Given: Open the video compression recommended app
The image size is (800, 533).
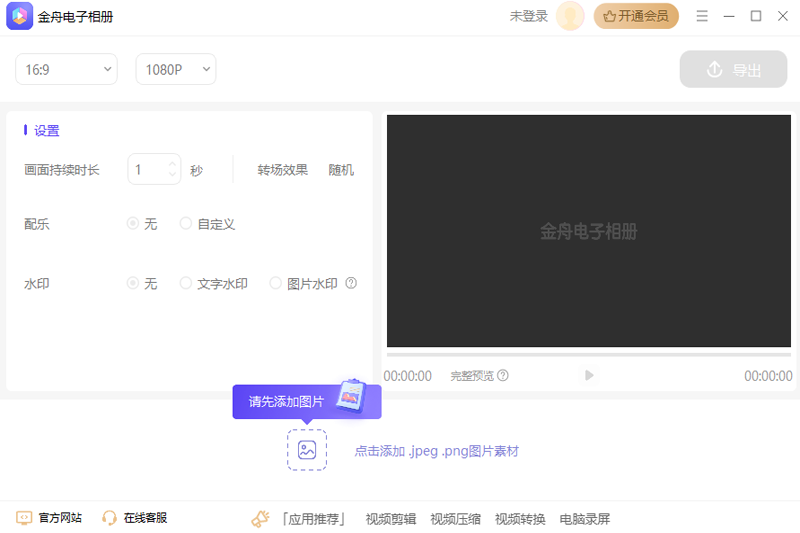Looking at the screenshot, I should coord(455,519).
